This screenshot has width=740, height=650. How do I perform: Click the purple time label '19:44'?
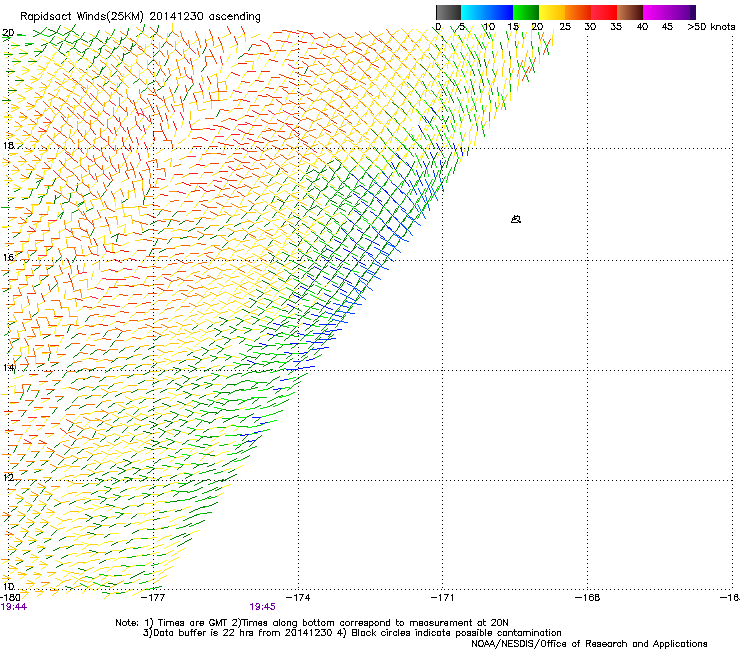(14, 607)
